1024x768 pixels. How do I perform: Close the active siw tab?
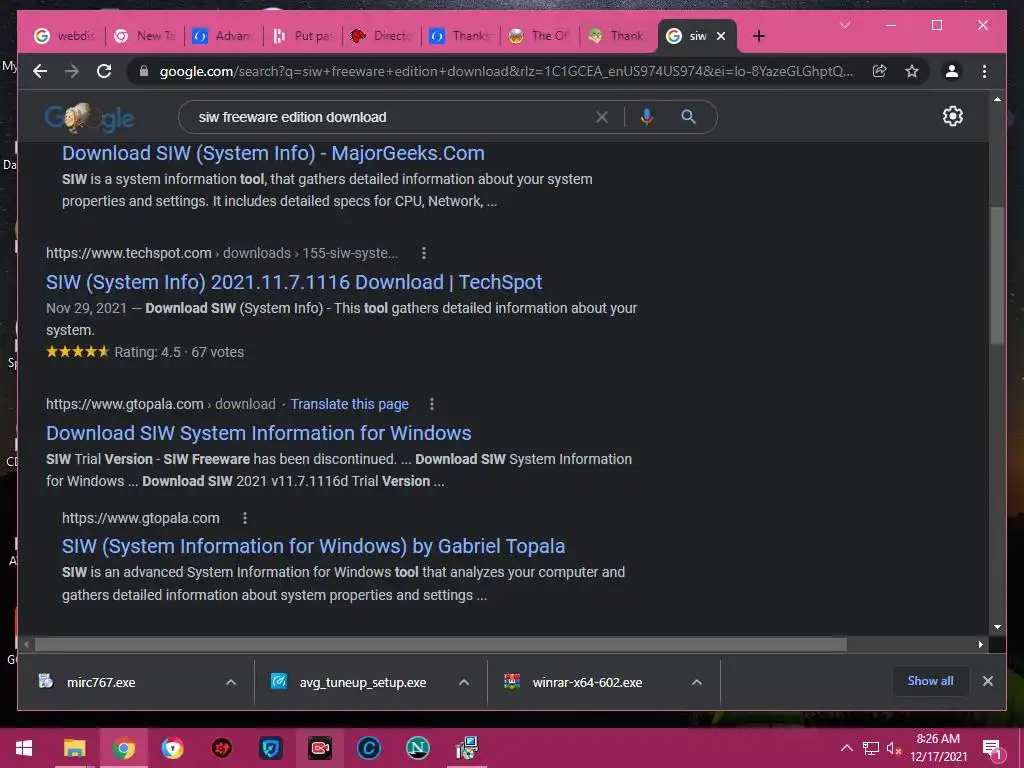(721, 36)
